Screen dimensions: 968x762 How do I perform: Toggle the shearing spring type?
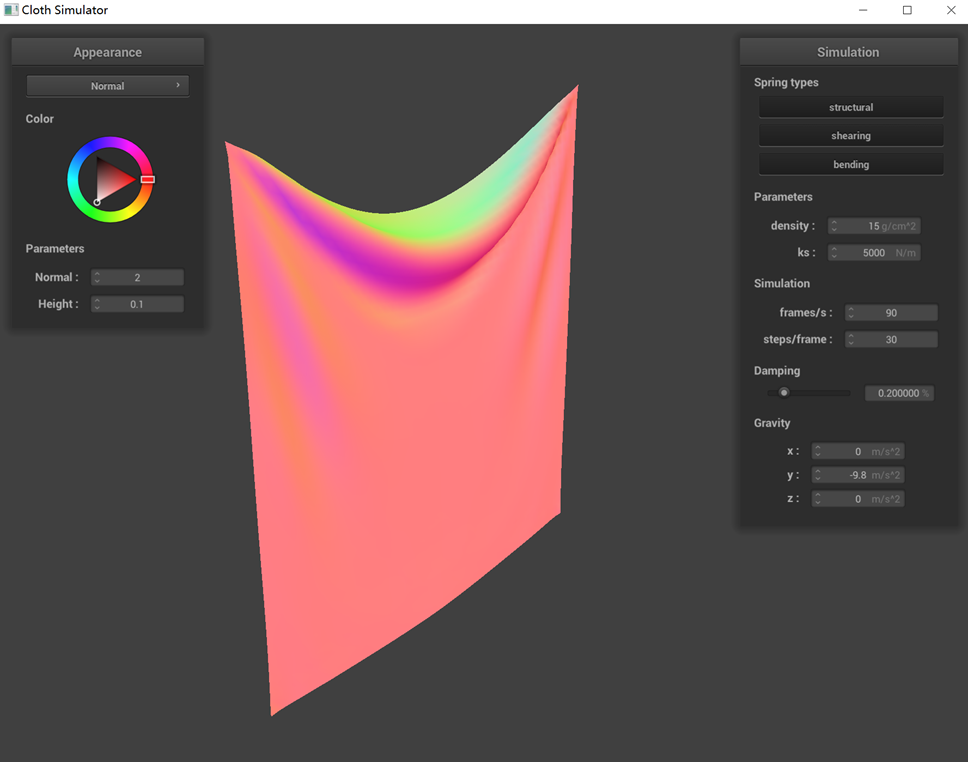[850, 136]
